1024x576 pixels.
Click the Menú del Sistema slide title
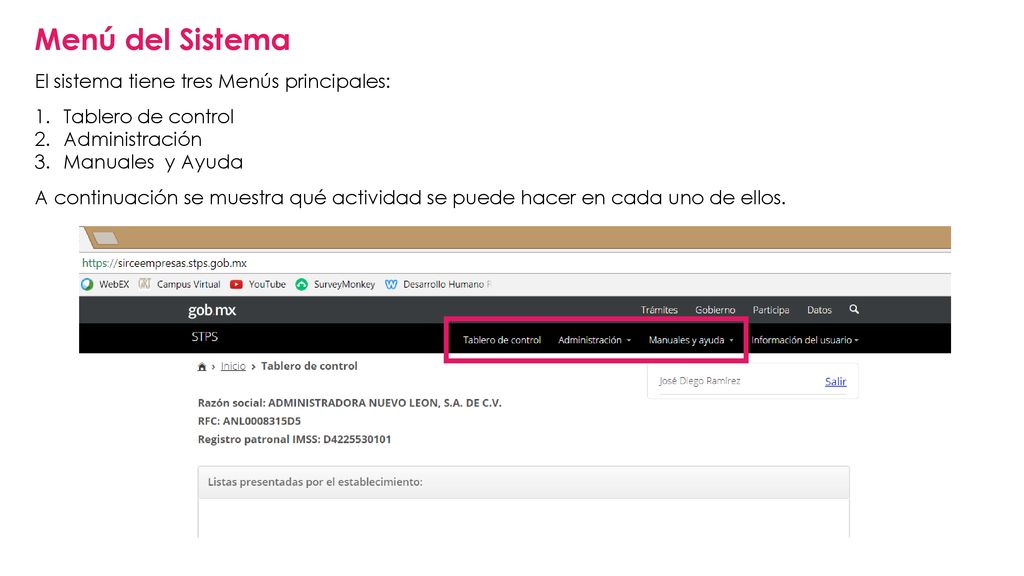(162, 40)
